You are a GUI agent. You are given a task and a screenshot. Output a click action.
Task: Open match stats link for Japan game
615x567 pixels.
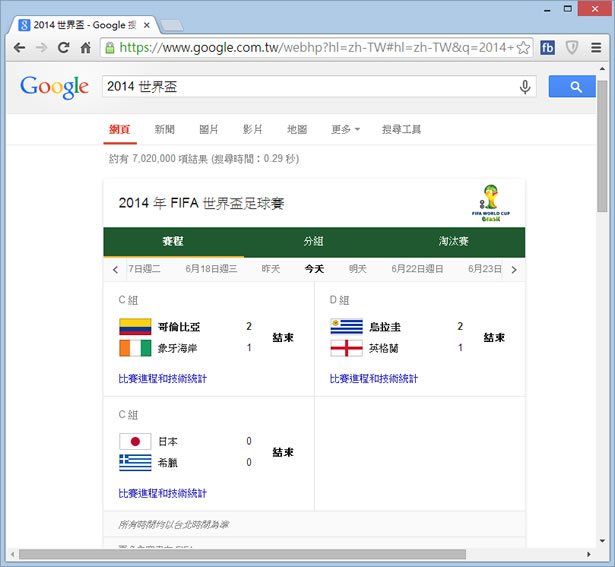coord(162,493)
